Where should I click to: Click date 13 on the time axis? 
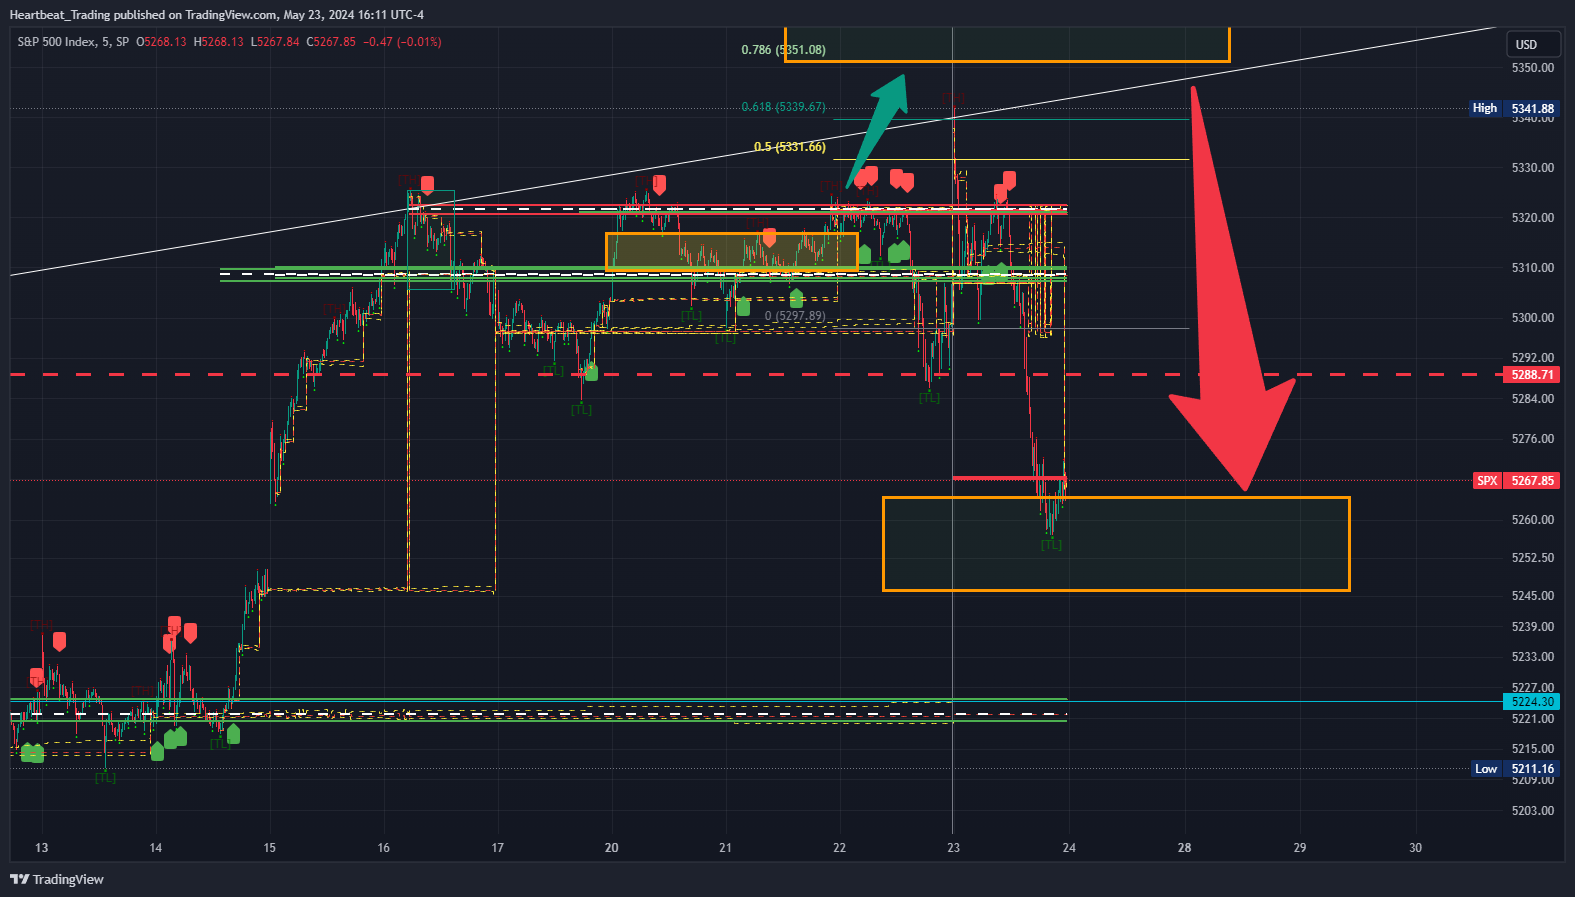point(41,848)
